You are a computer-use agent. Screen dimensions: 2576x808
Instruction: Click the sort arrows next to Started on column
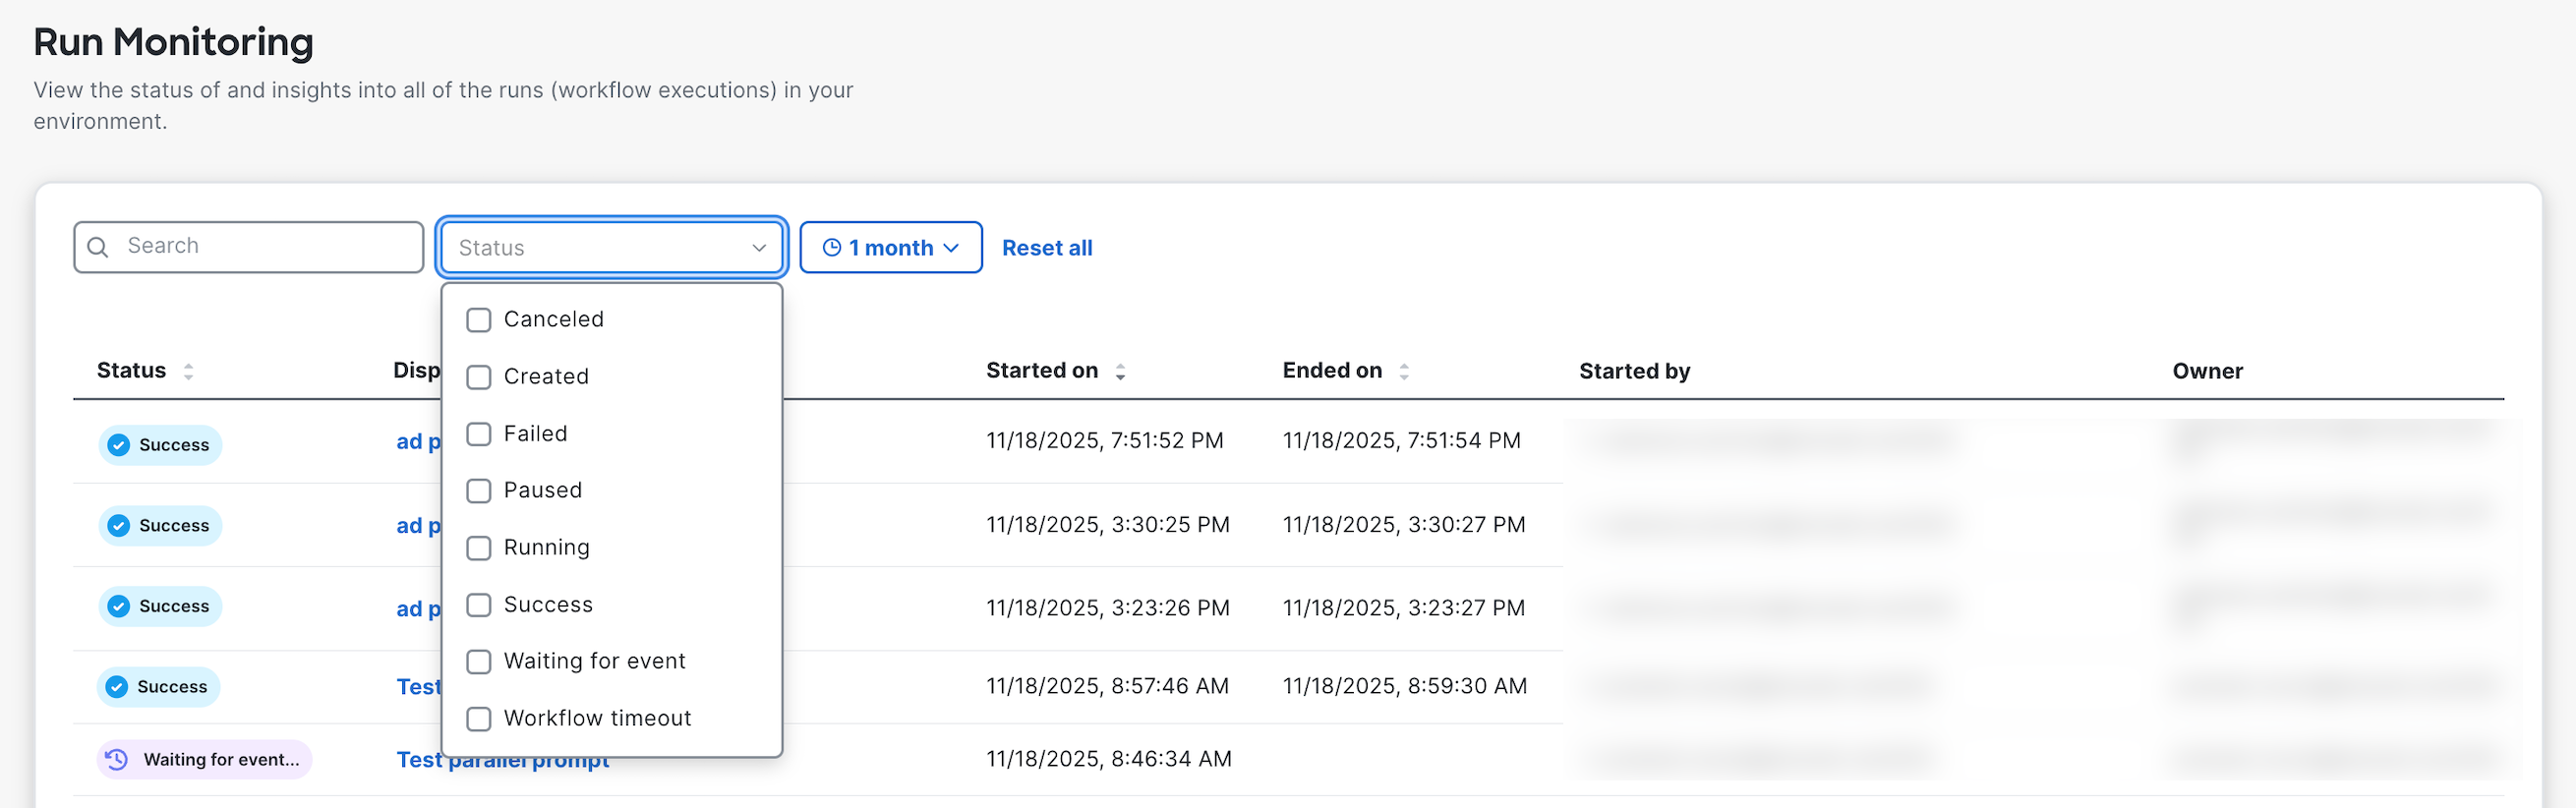1120,370
